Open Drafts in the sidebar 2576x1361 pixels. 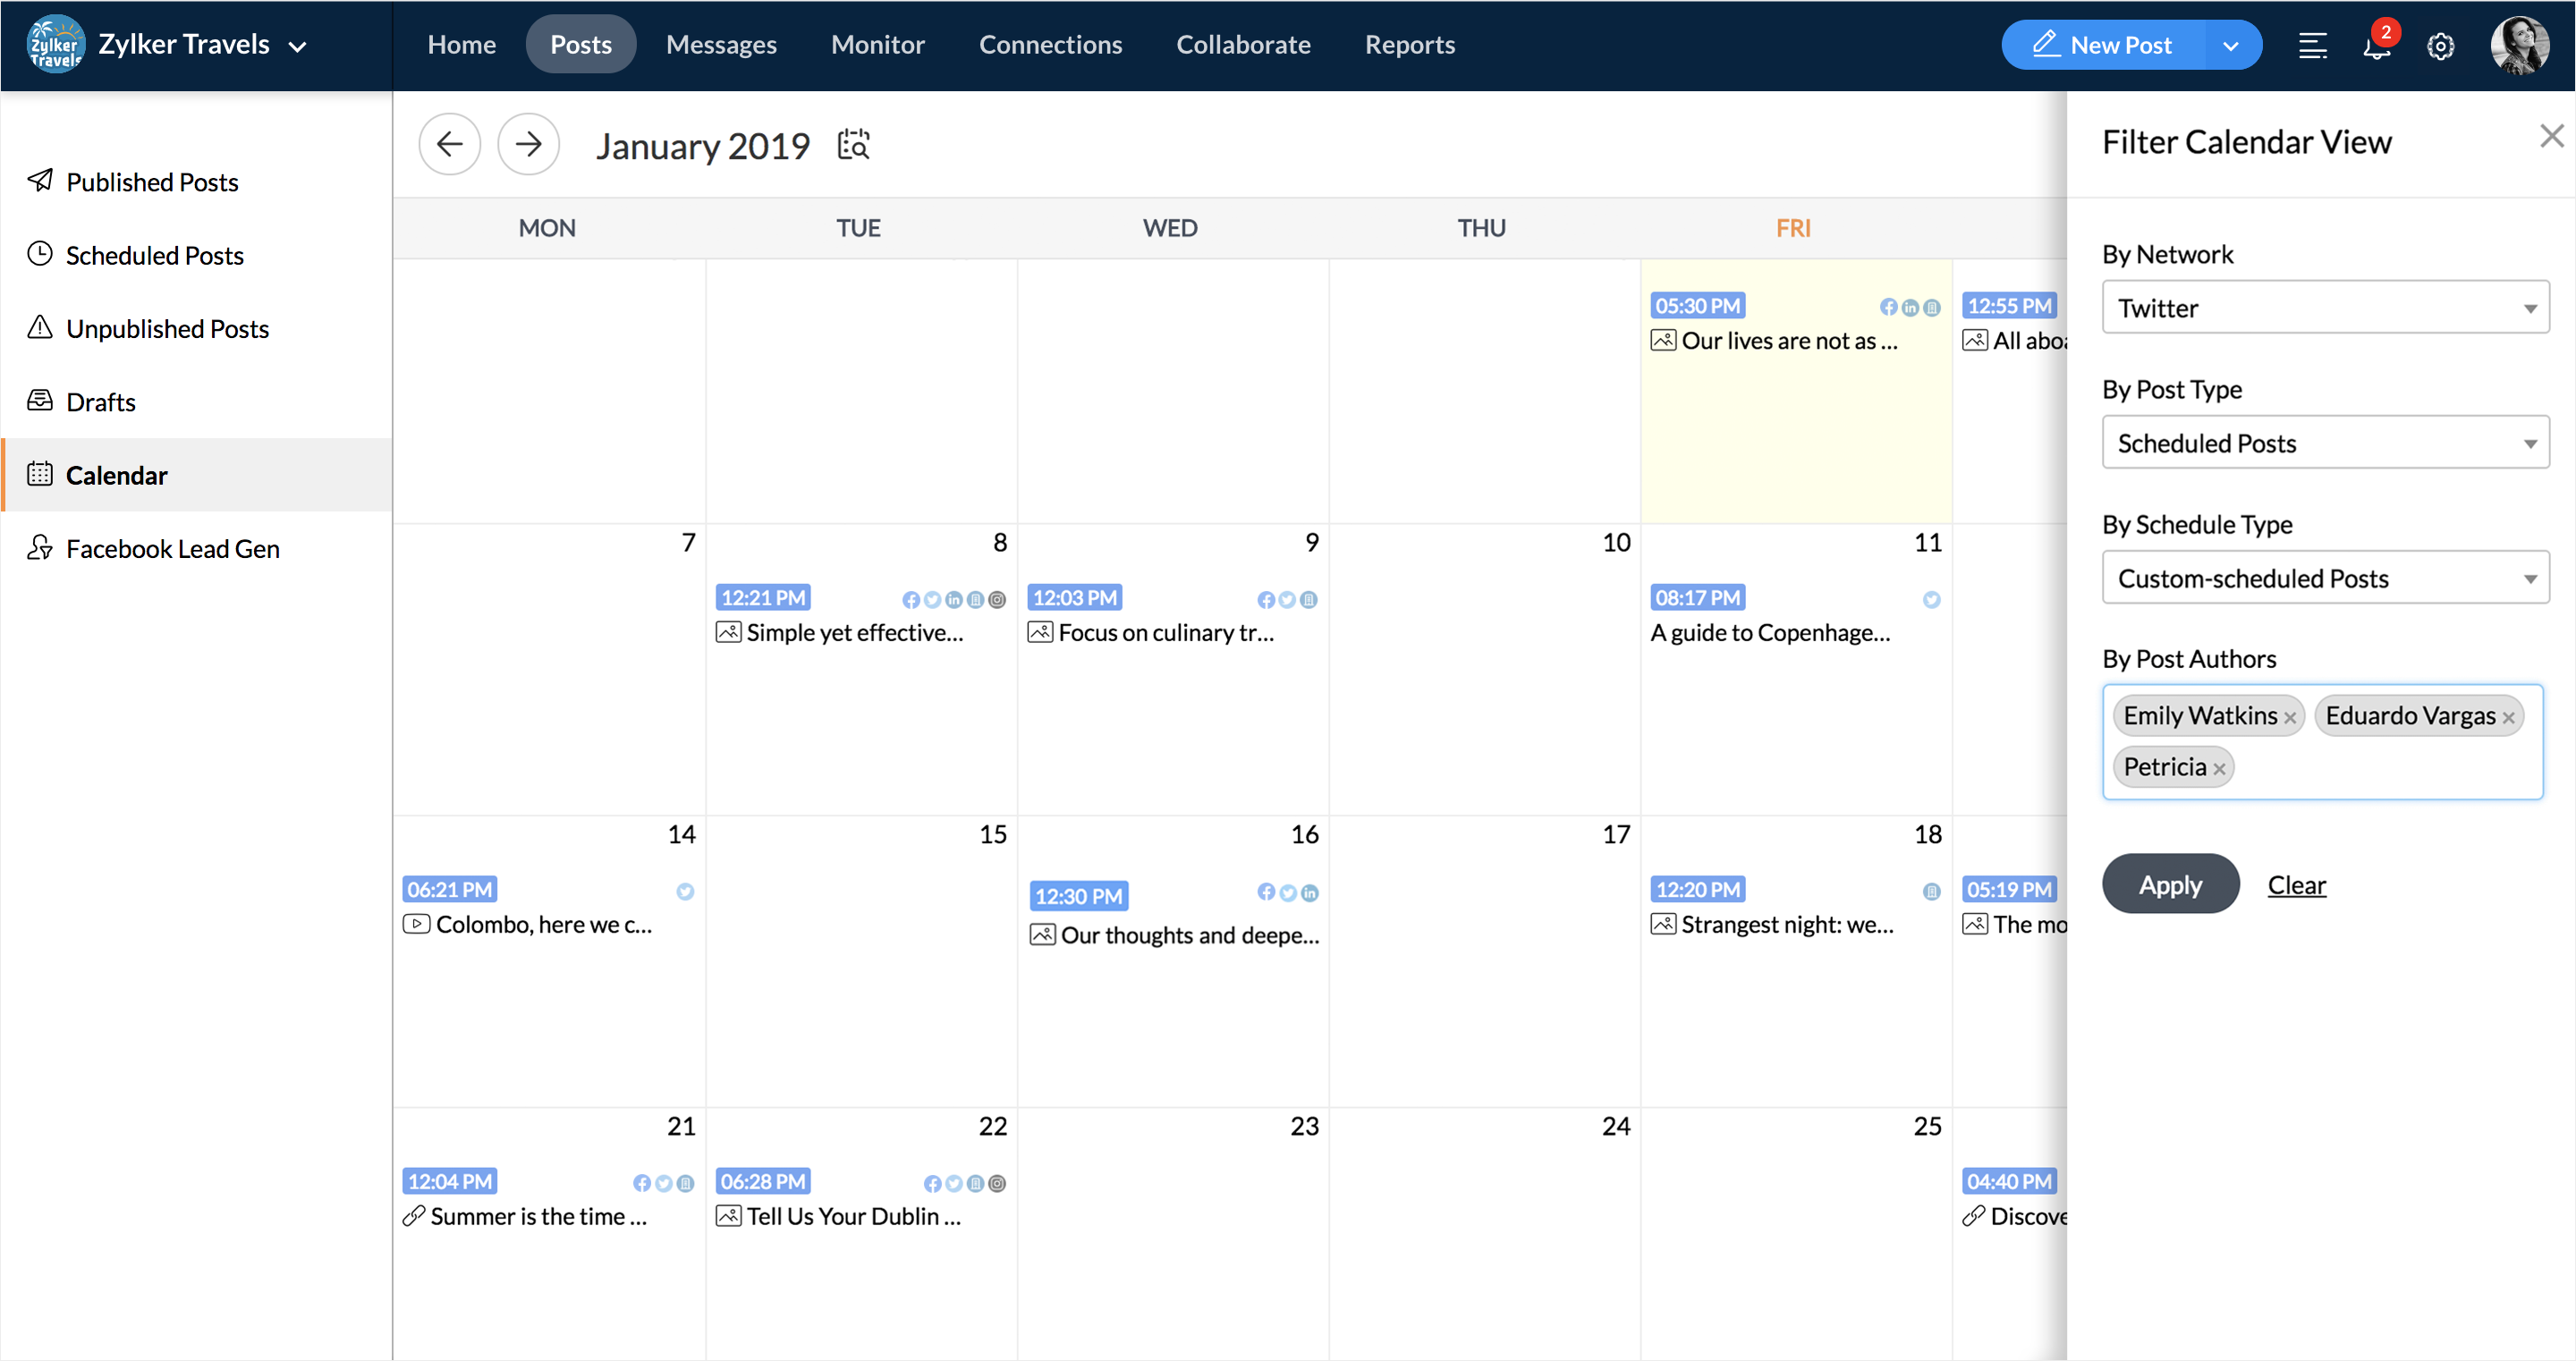point(100,402)
